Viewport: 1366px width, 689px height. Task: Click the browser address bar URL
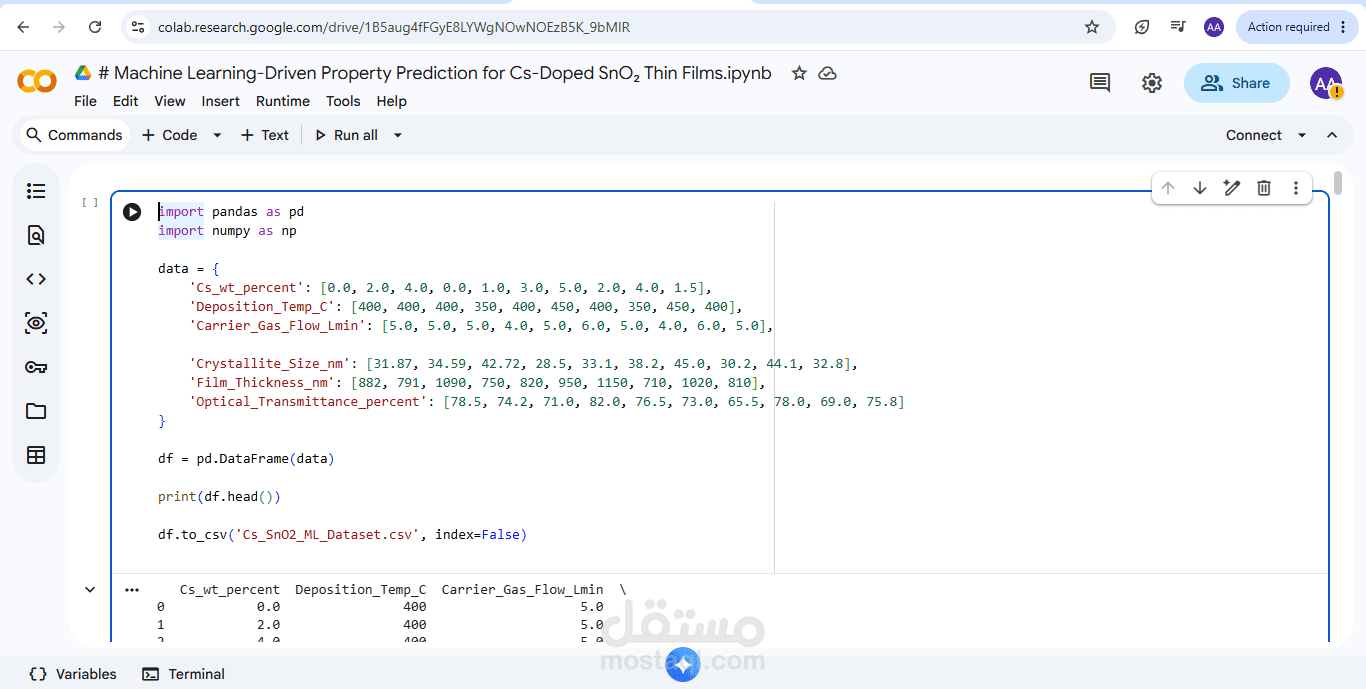394,27
